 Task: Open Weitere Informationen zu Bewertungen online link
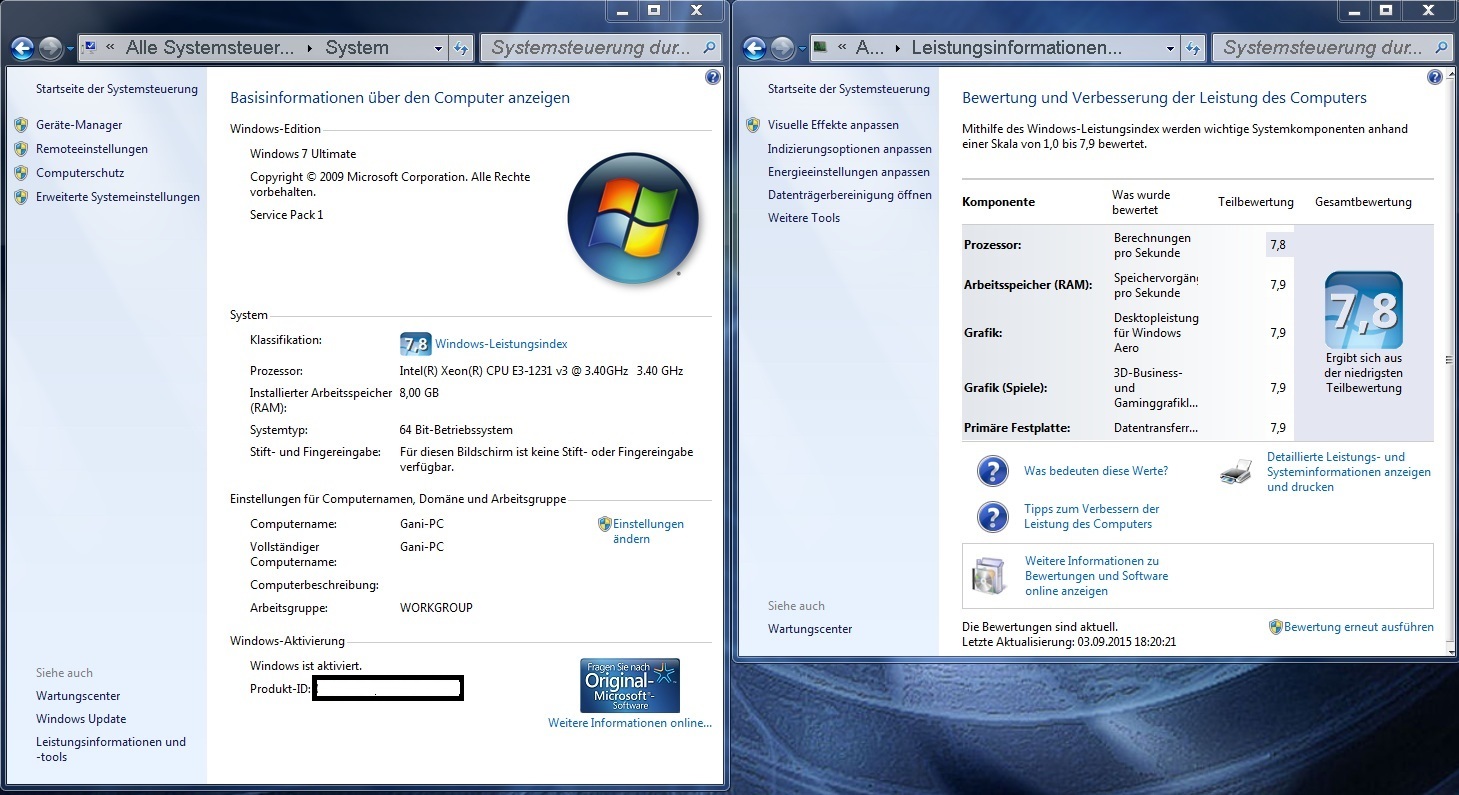[x=1096, y=576]
